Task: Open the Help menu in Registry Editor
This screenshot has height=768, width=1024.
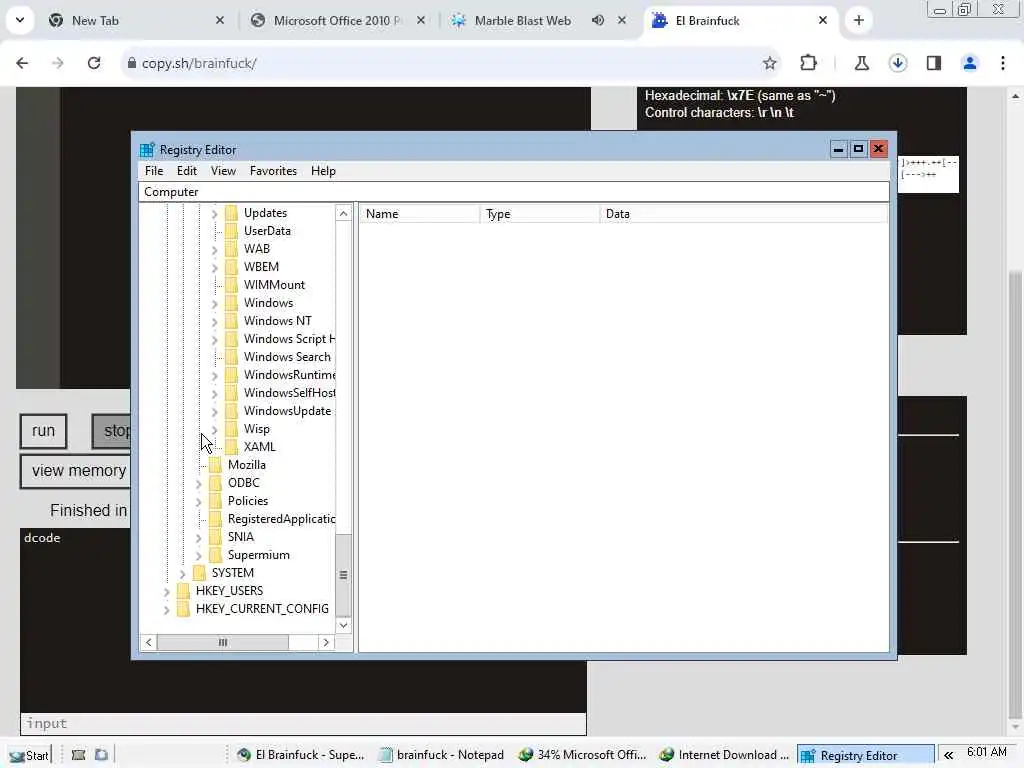Action: (x=323, y=171)
